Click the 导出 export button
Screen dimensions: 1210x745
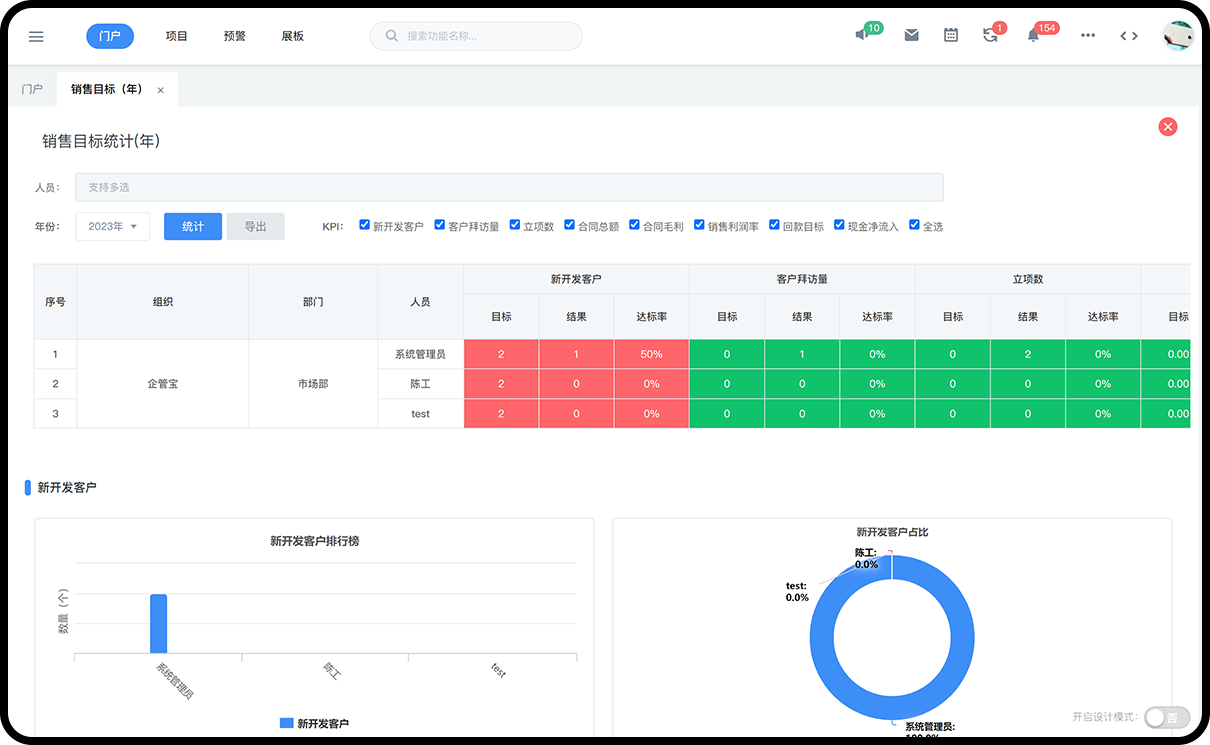[255, 226]
